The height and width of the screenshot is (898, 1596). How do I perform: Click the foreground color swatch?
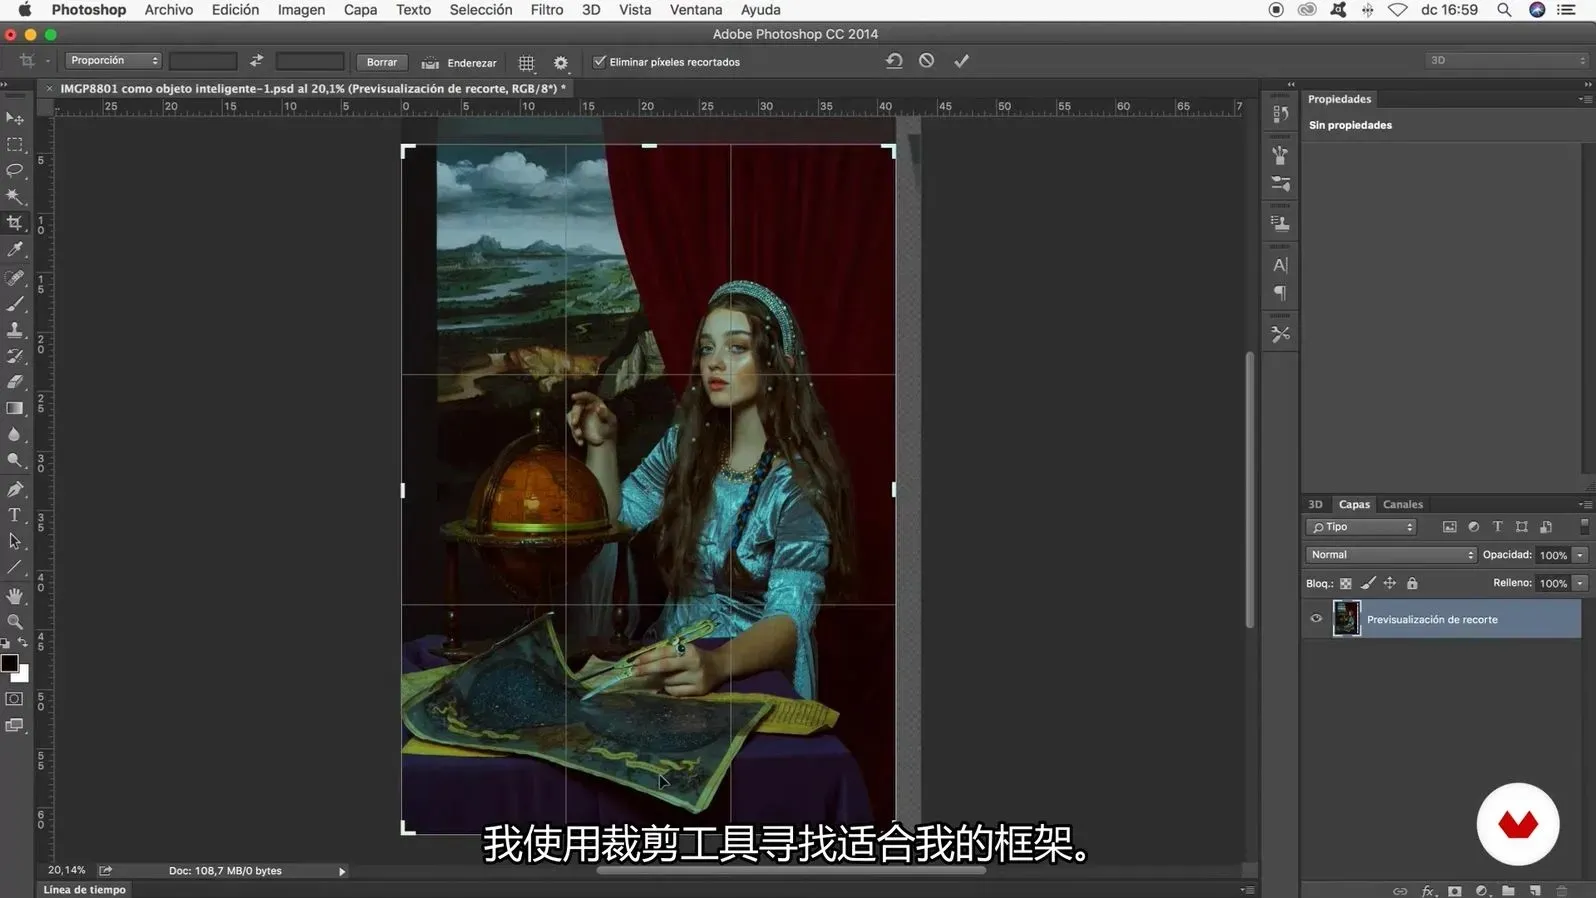(x=9, y=663)
